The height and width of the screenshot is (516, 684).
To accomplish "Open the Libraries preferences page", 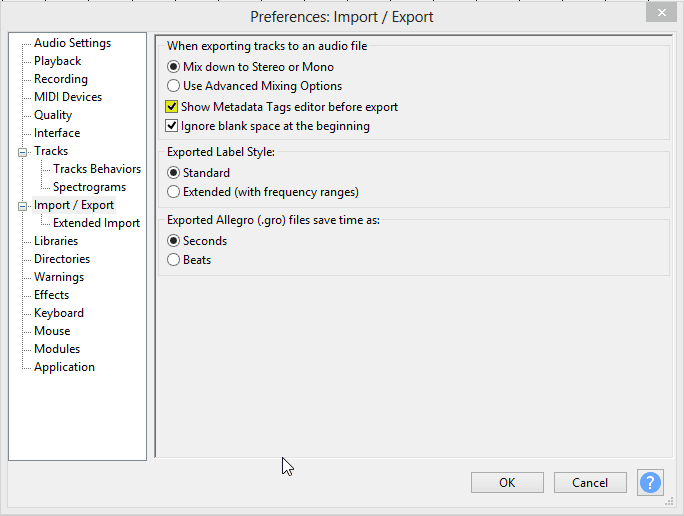I will point(56,241).
